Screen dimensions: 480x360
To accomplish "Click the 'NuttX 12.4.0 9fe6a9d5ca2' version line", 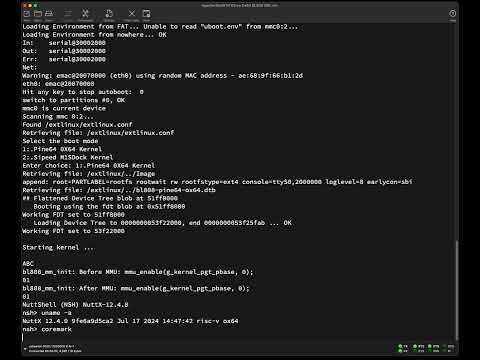I will [x=130, y=321].
